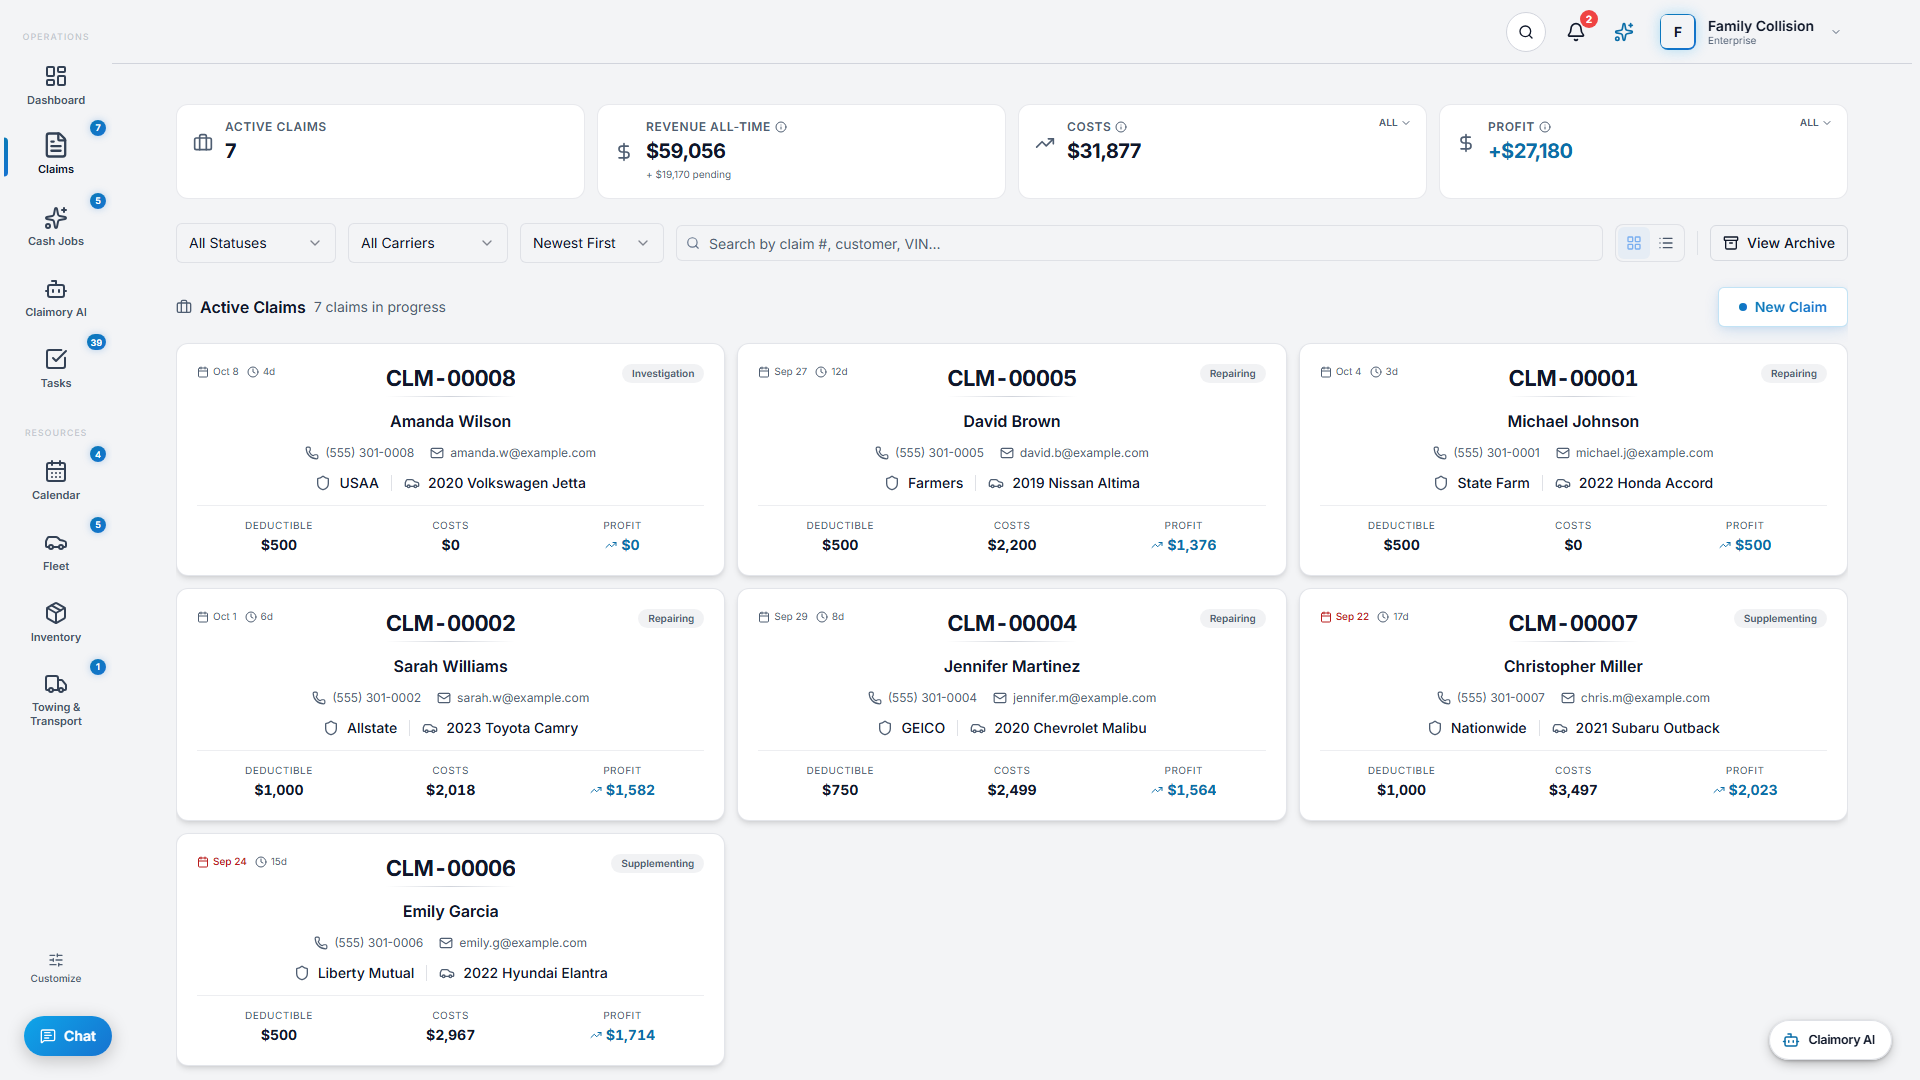Click Jennifer Martinez customer name
This screenshot has width=1920, height=1080.
tap(1012, 666)
